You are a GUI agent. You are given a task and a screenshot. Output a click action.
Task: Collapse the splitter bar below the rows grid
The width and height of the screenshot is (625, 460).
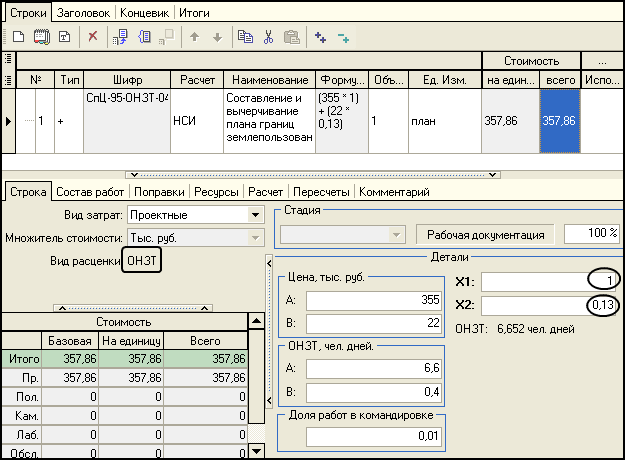click(x=313, y=175)
